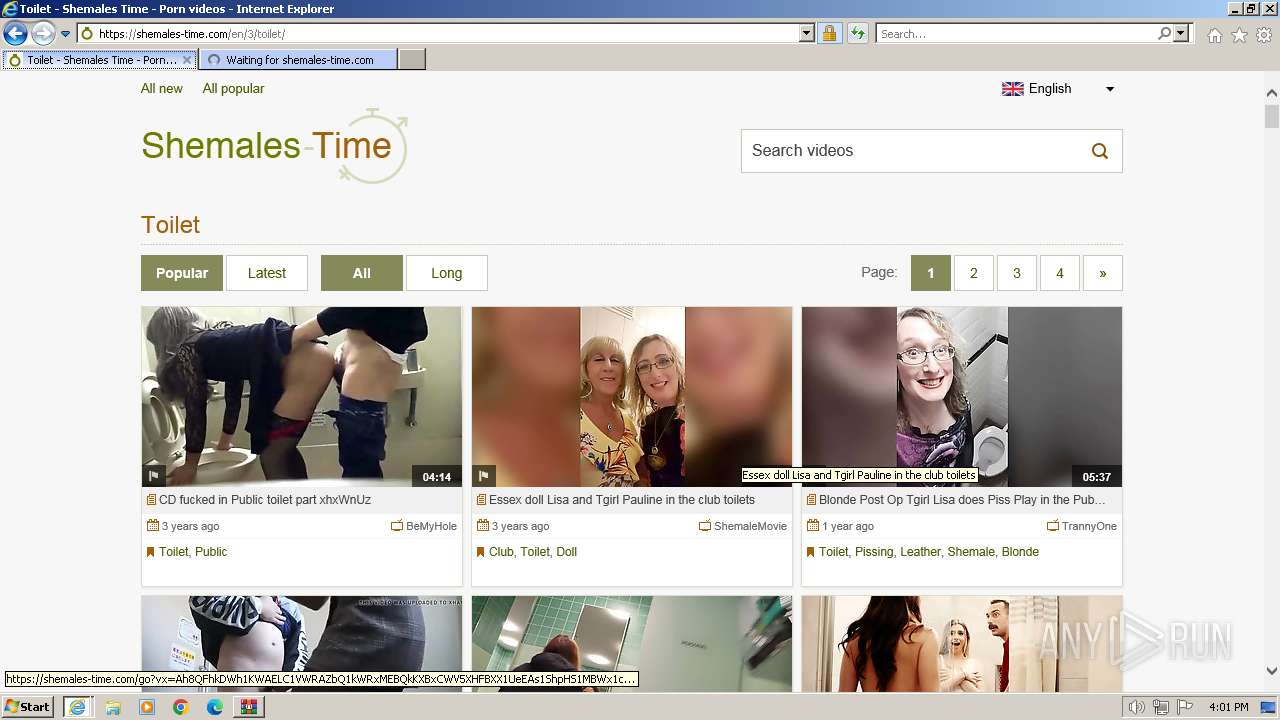Click the UK flag language icon

click(1013, 89)
